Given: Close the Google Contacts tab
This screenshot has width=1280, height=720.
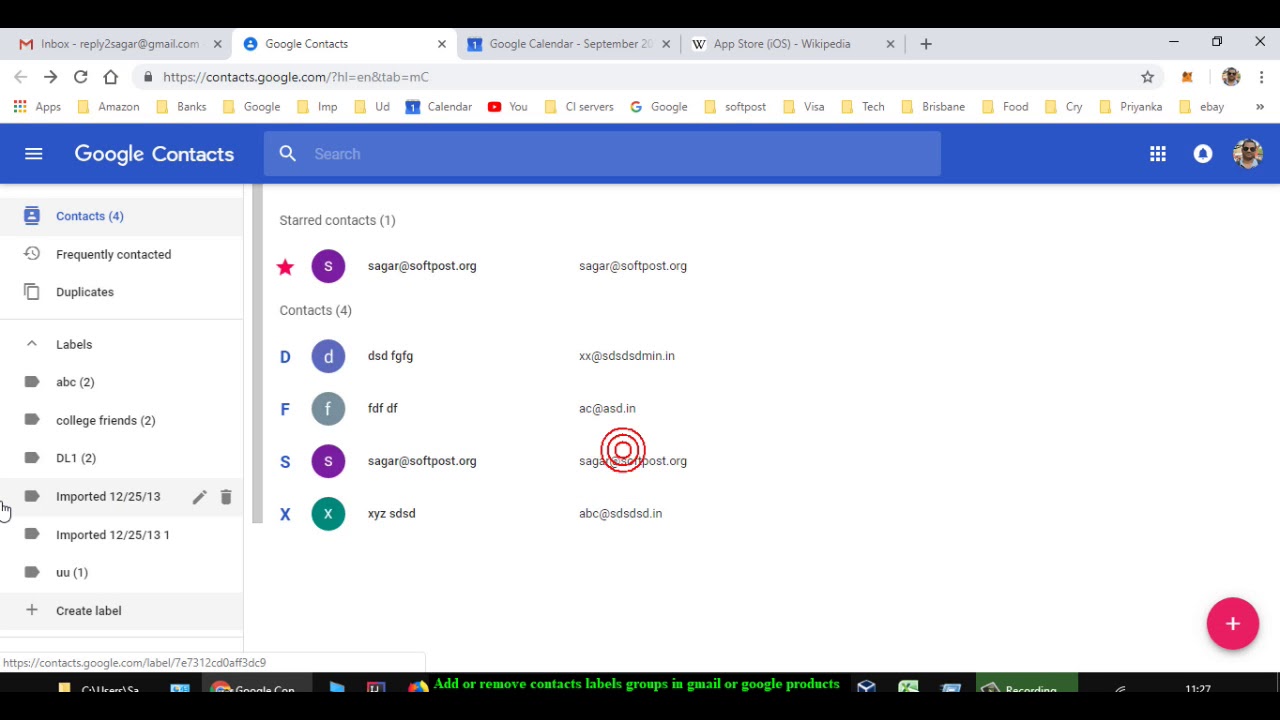Looking at the screenshot, I should click(442, 44).
